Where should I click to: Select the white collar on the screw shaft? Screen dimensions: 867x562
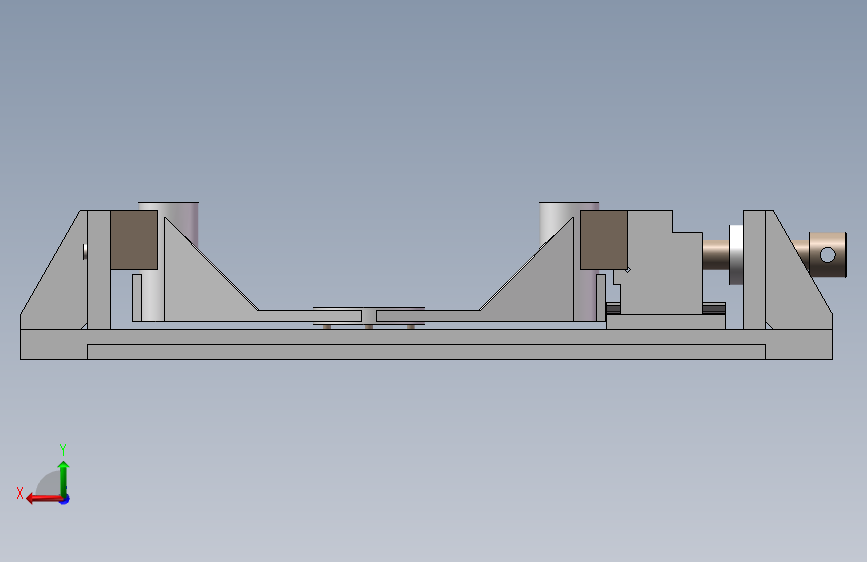point(736,254)
